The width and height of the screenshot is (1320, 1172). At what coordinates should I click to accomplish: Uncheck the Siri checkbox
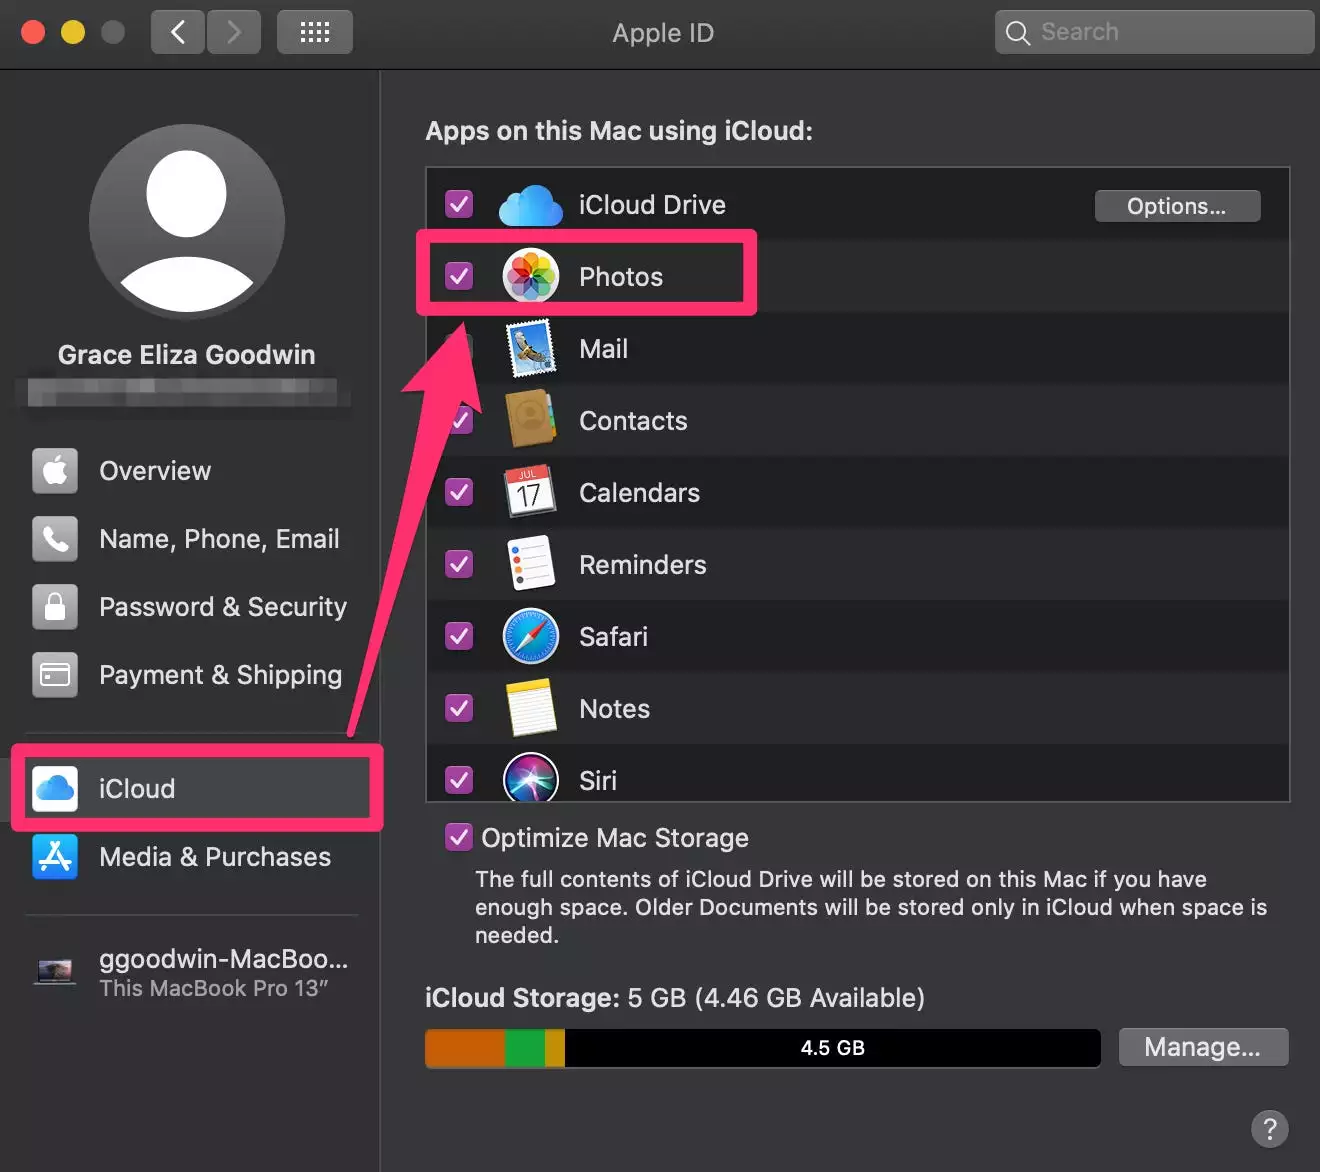[459, 779]
